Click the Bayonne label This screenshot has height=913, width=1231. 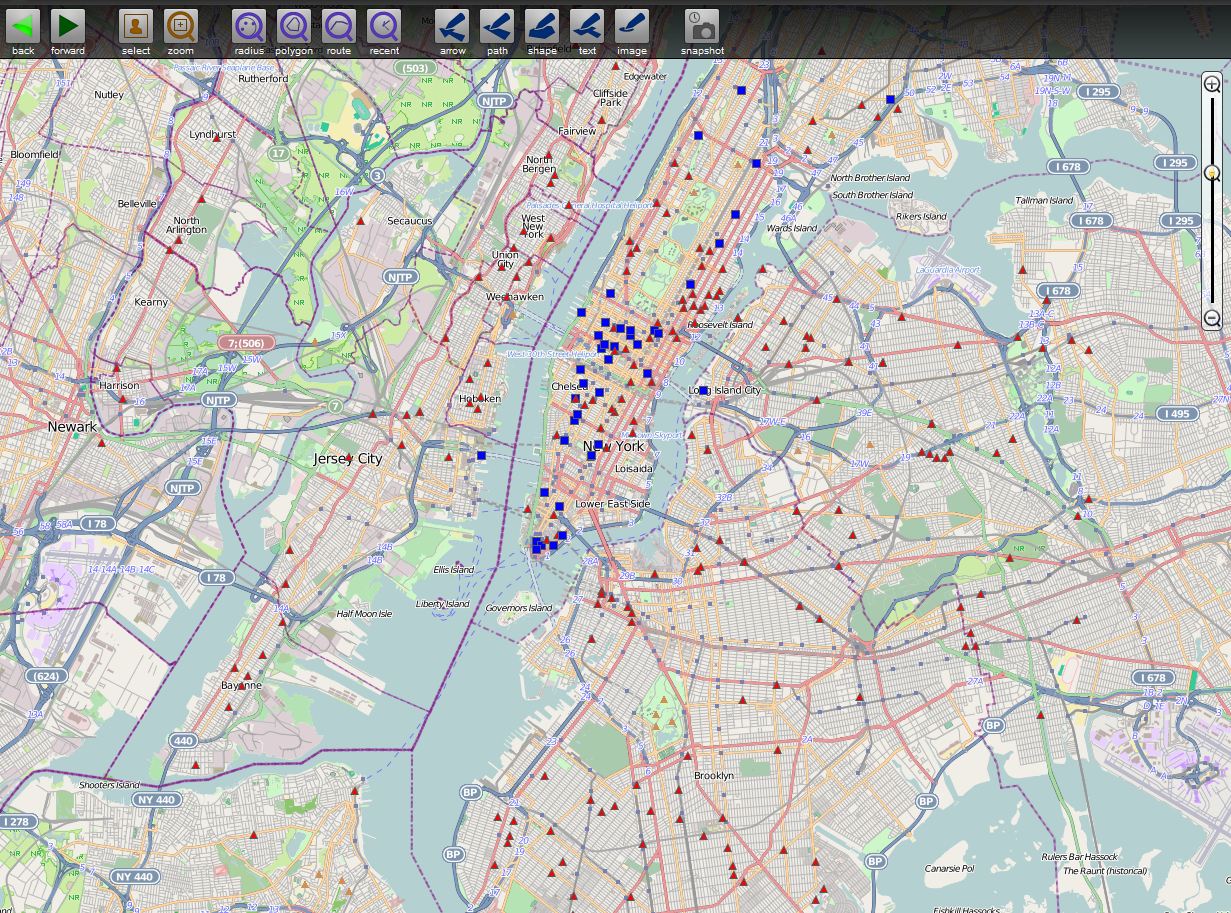point(241,685)
